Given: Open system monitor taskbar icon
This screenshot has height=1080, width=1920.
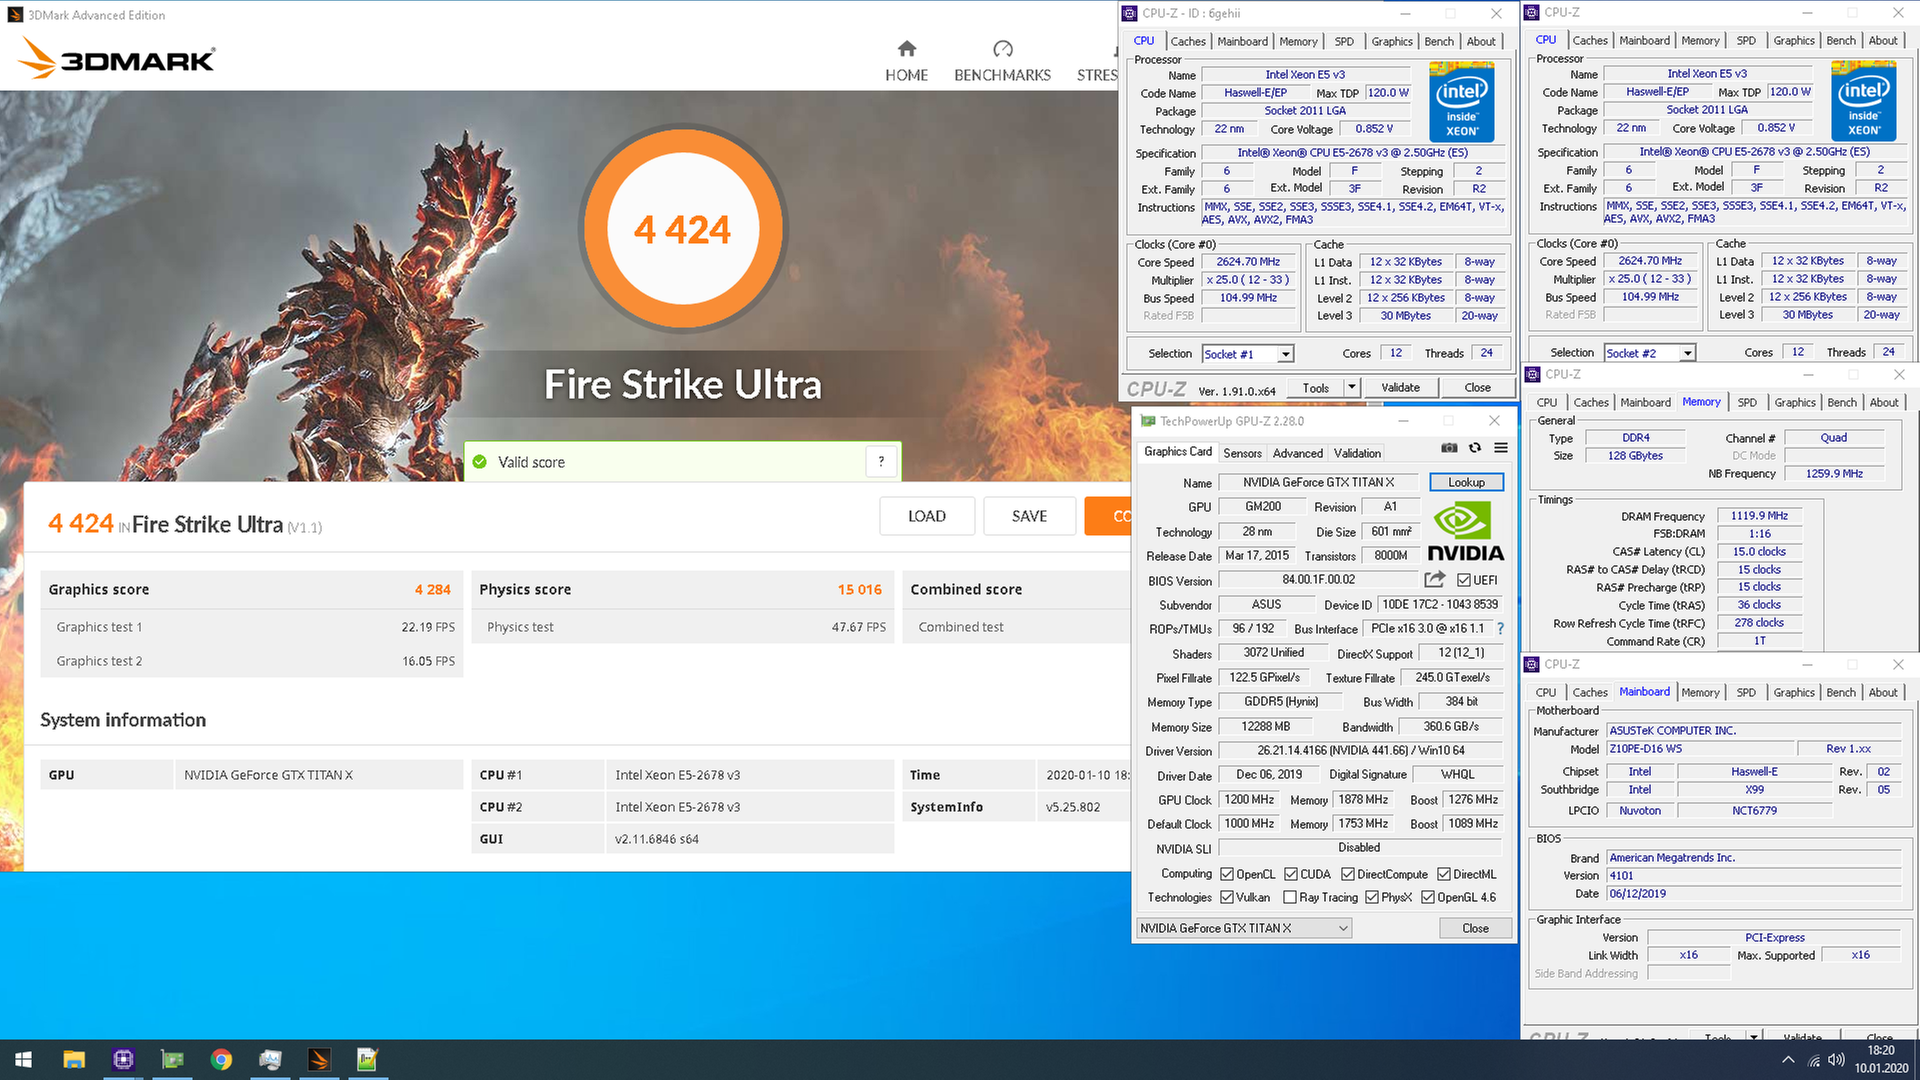Looking at the screenshot, I should pos(270,1059).
